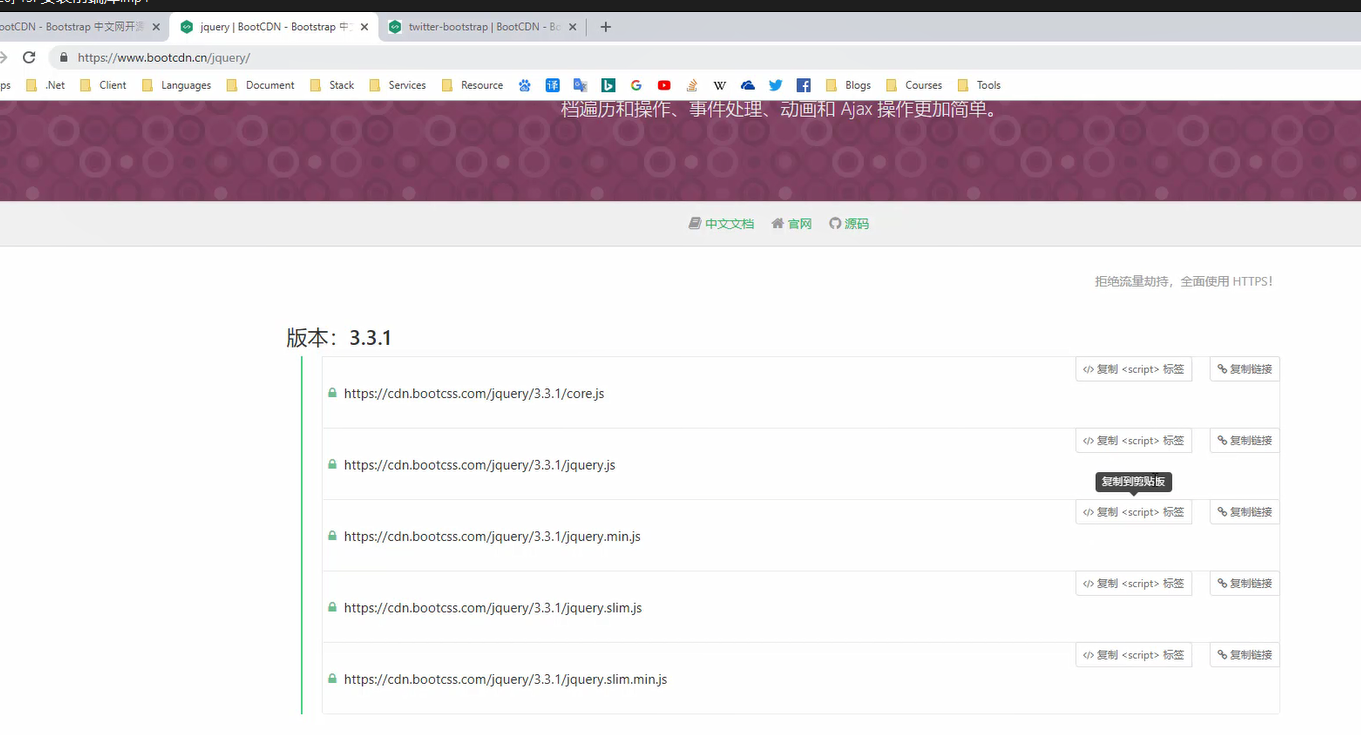This screenshot has width=1361, height=735.
Task: Open the YouTube bookmark
Action: 664,85
